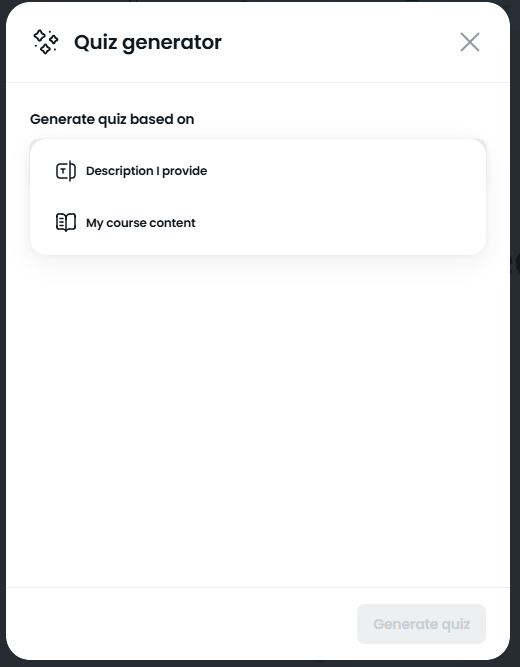Click the 'Generate quiz based on' label

point(112,119)
